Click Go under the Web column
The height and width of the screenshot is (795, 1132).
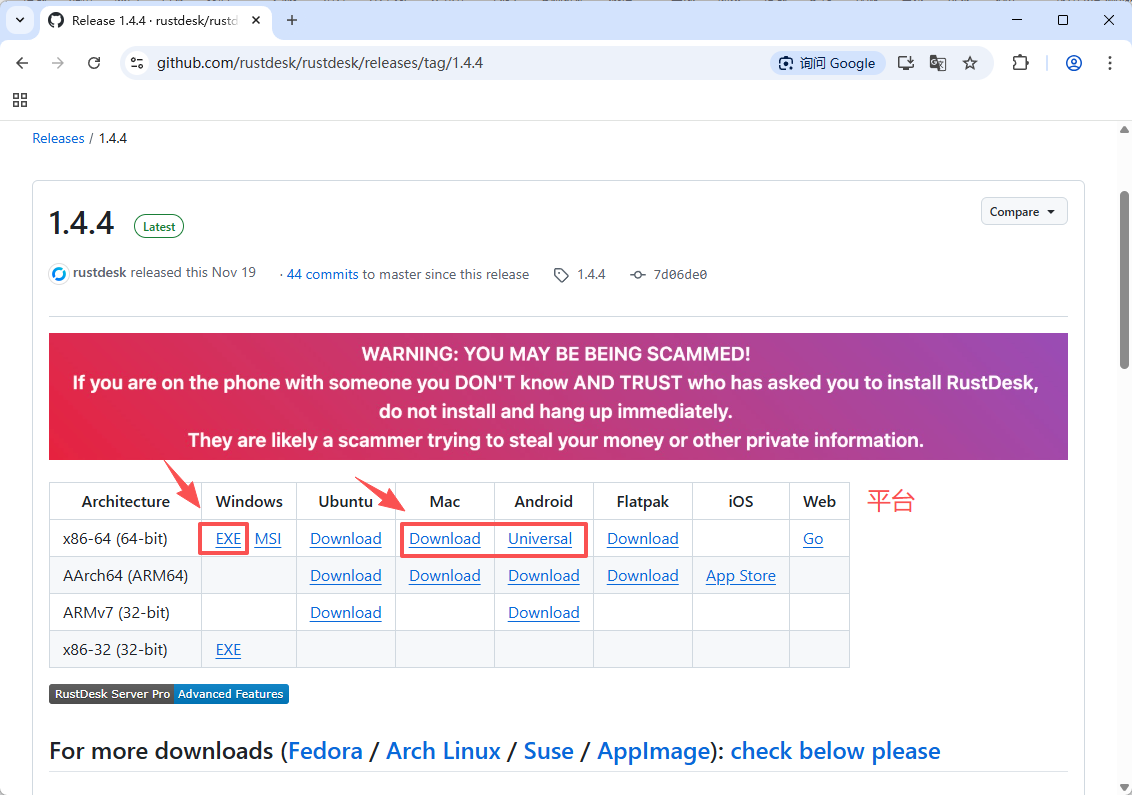click(x=813, y=538)
